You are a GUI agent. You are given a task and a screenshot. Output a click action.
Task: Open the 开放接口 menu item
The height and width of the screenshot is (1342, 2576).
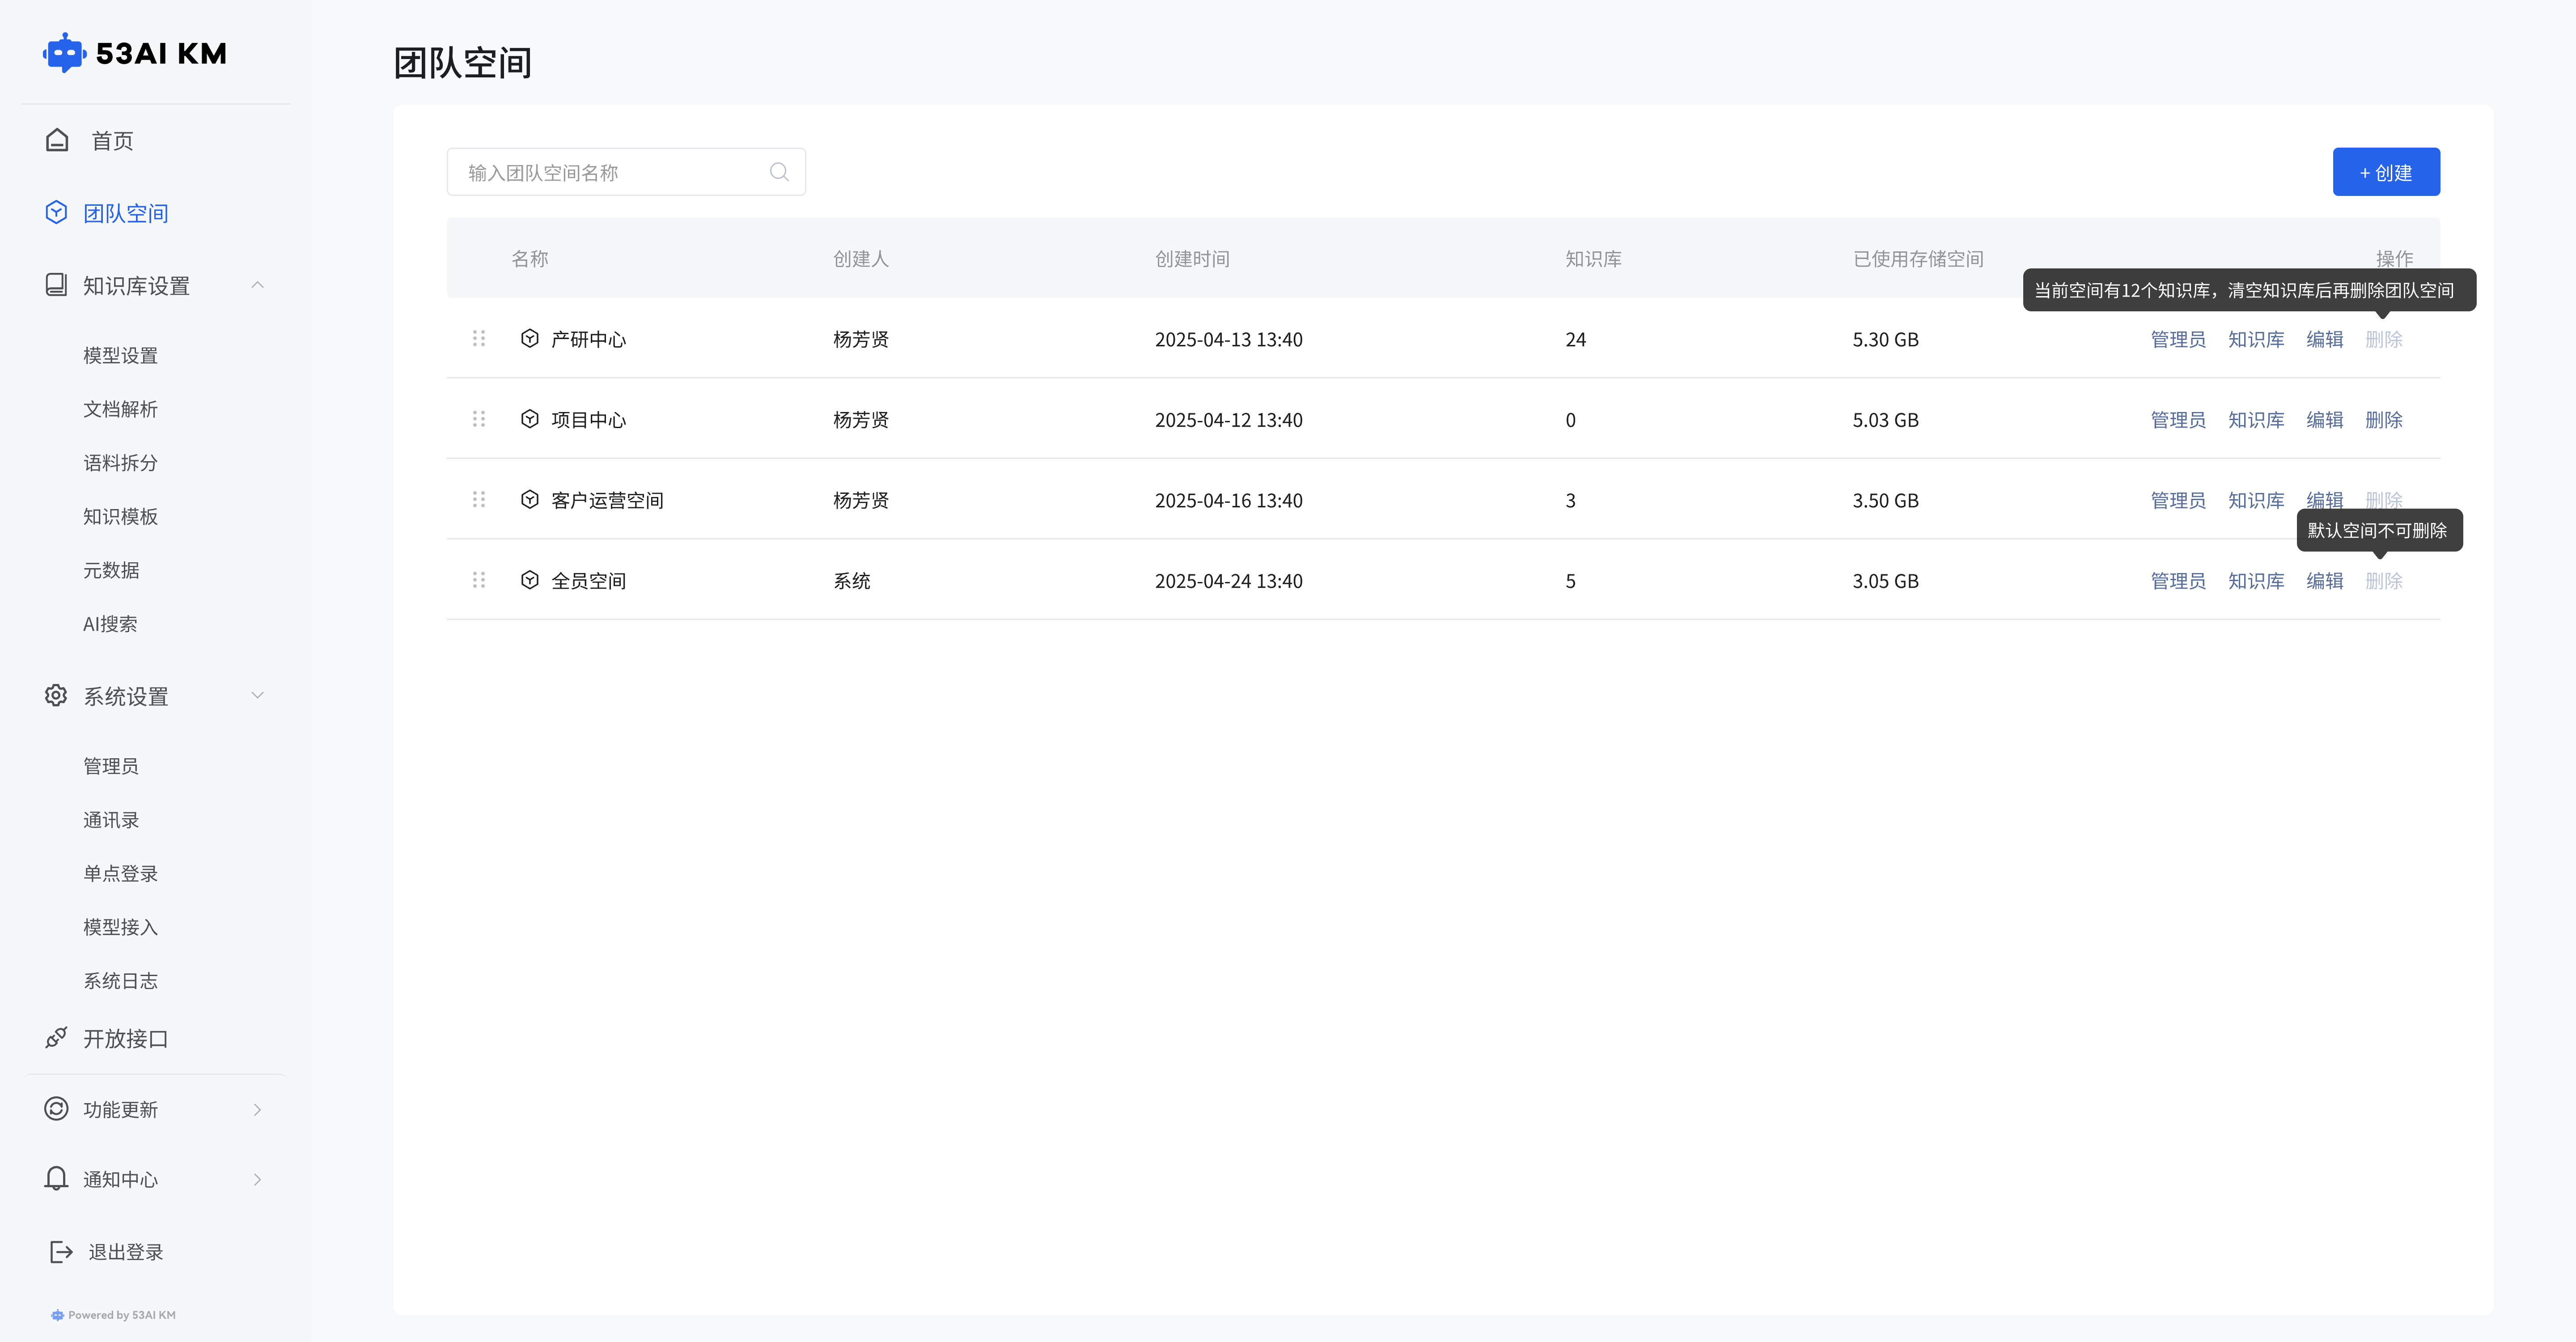[125, 1038]
